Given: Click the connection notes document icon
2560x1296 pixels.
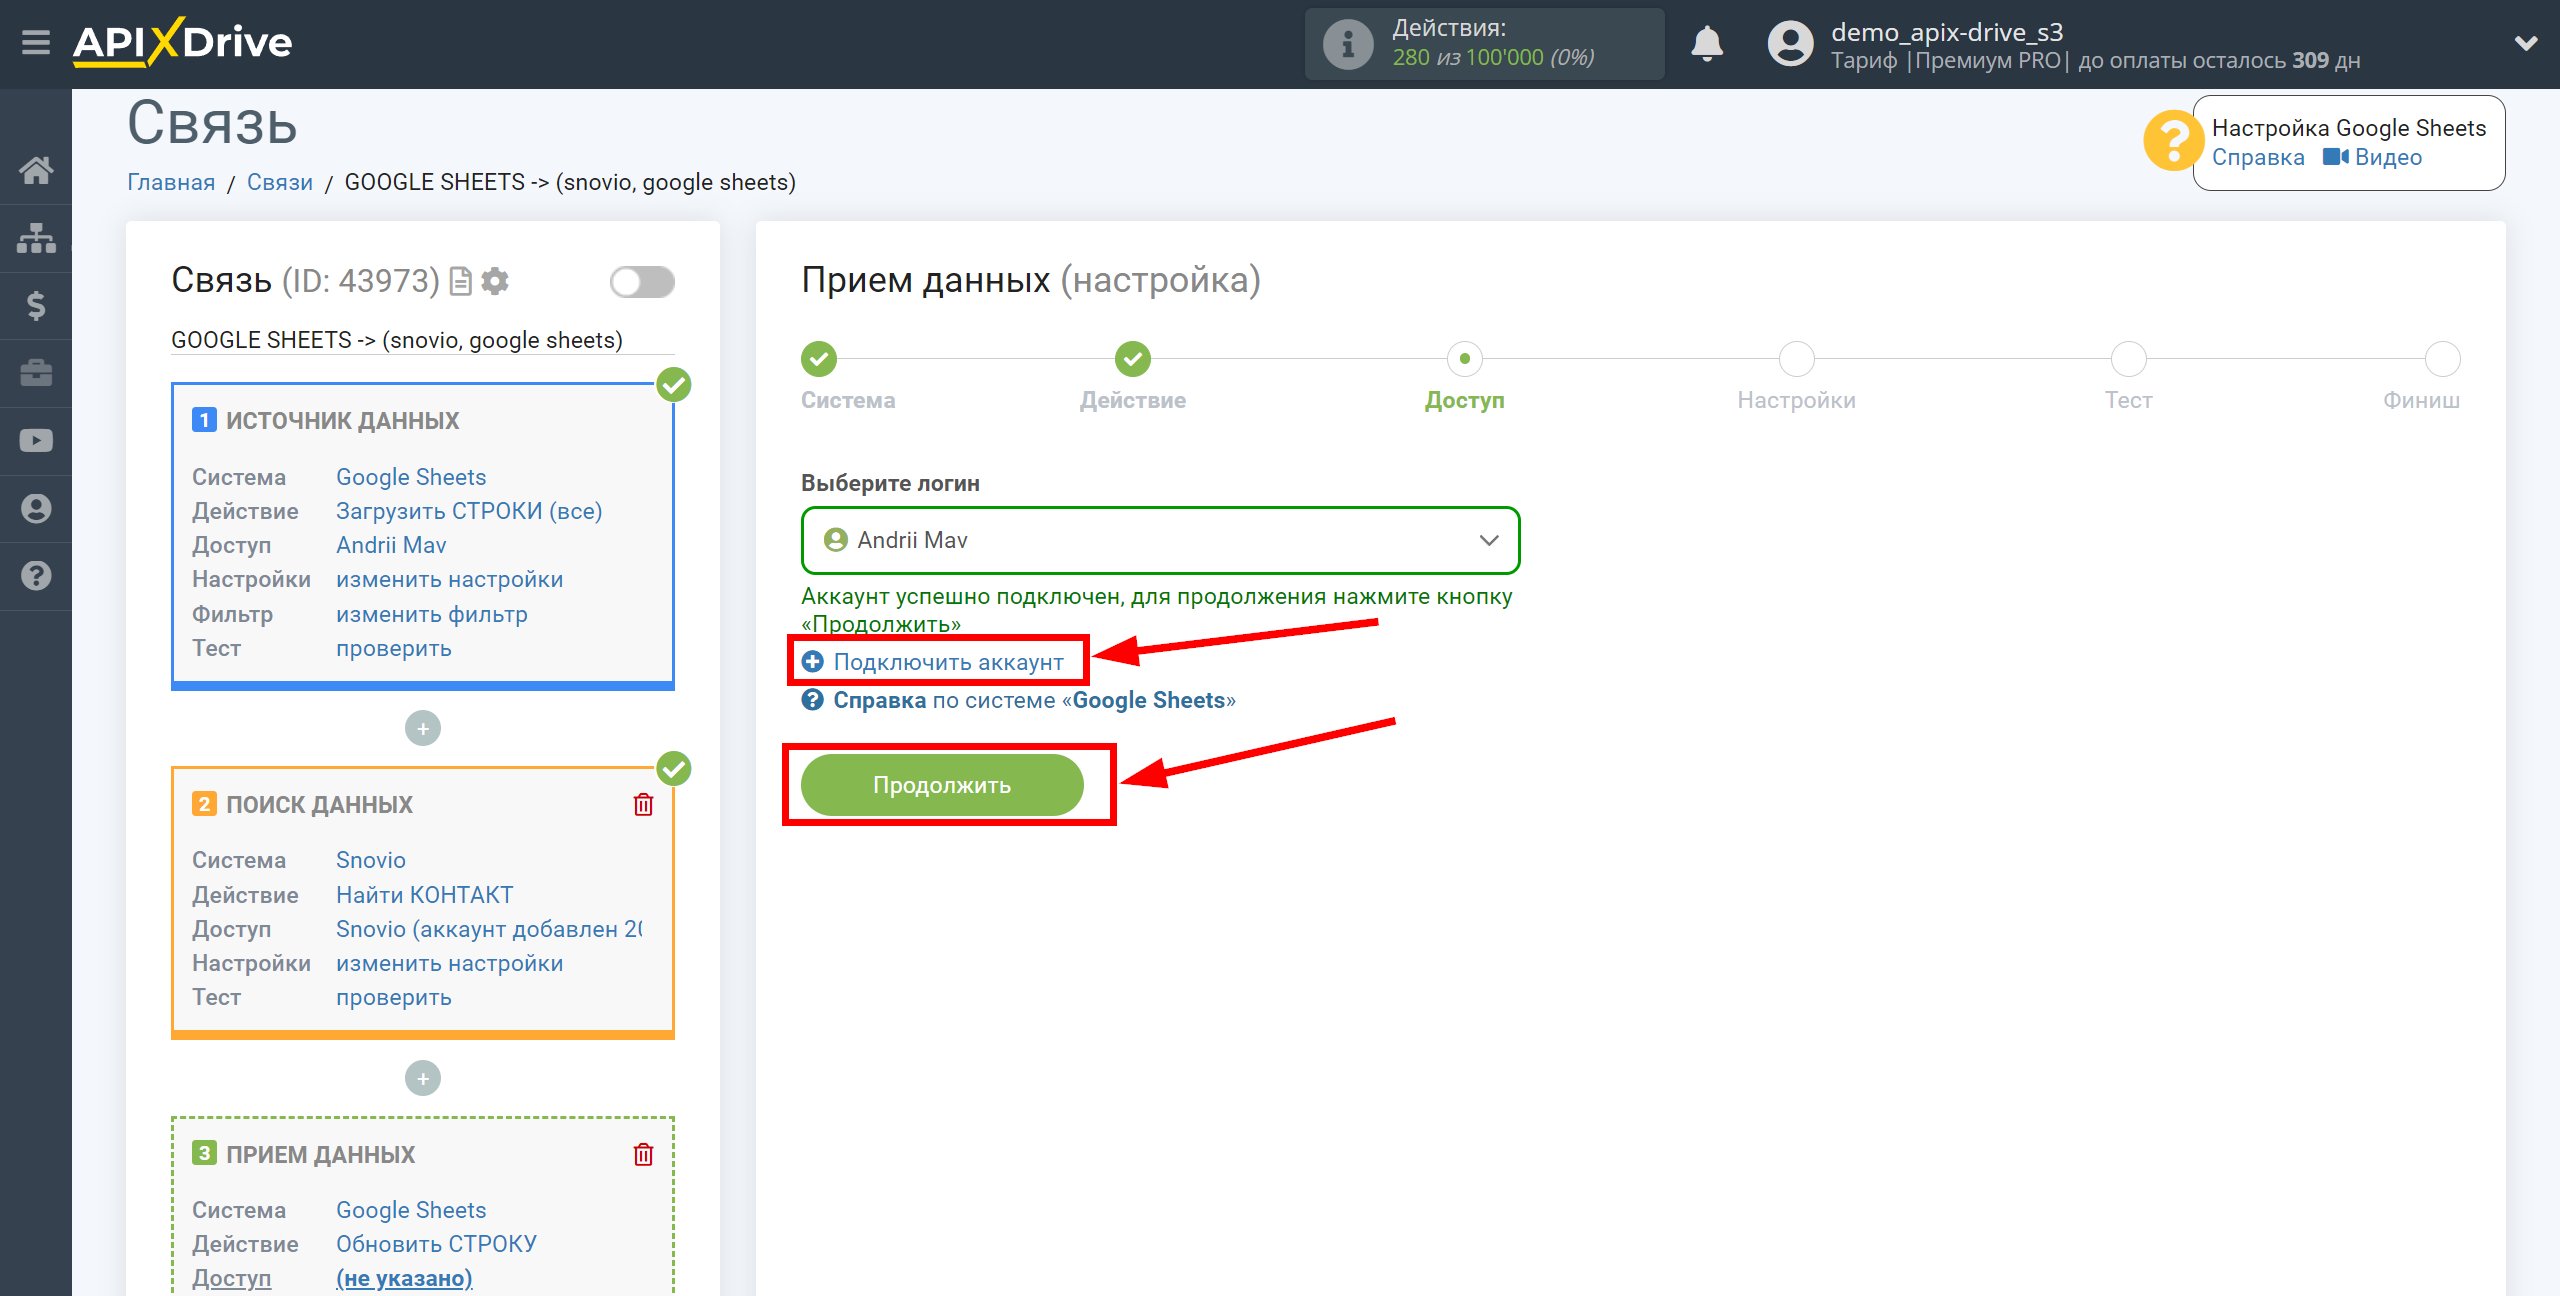Looking at the screenshot, I should click(x=460, y=281).
